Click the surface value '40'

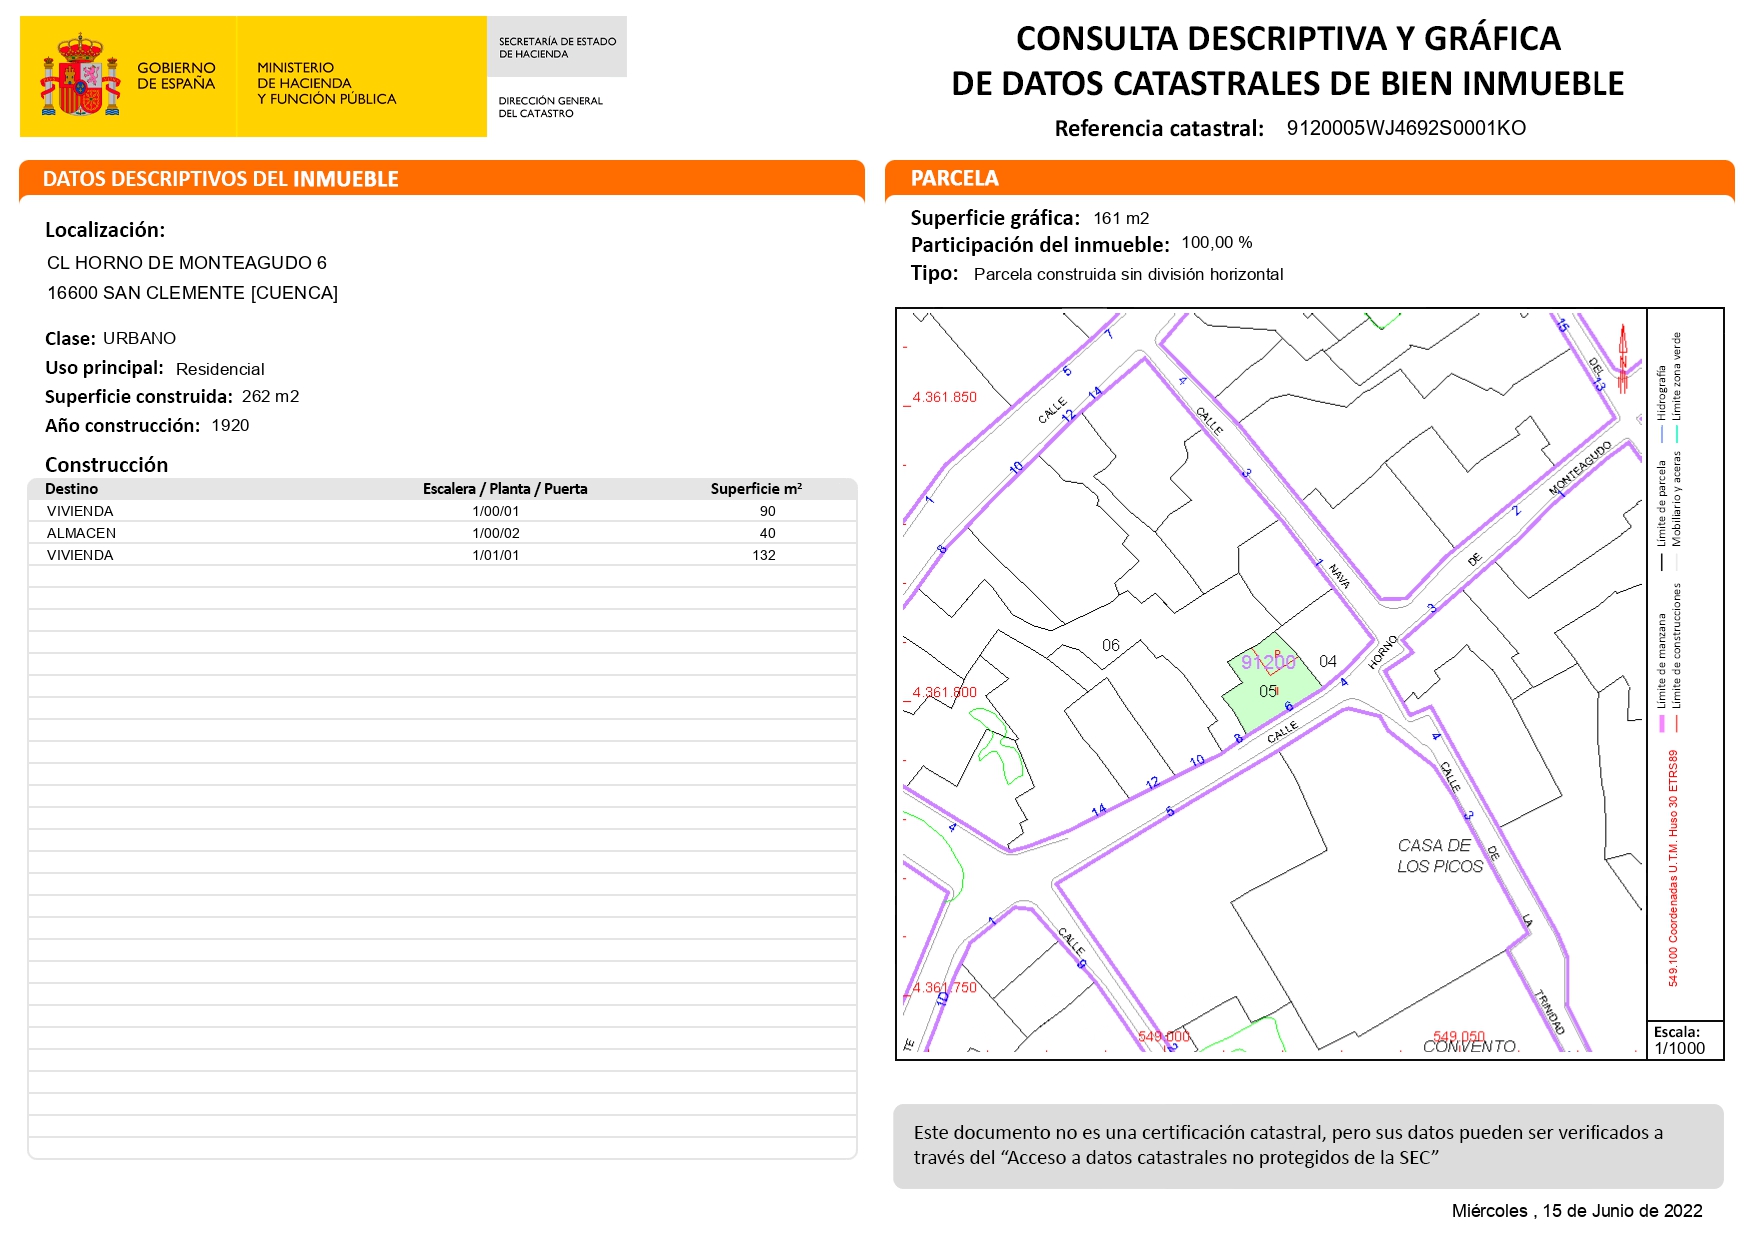tap(767, 533)
